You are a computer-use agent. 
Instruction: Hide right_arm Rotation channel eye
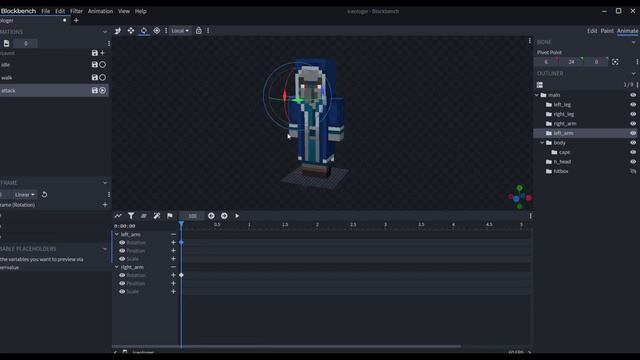pyautogui.click(x=122, y=275)
